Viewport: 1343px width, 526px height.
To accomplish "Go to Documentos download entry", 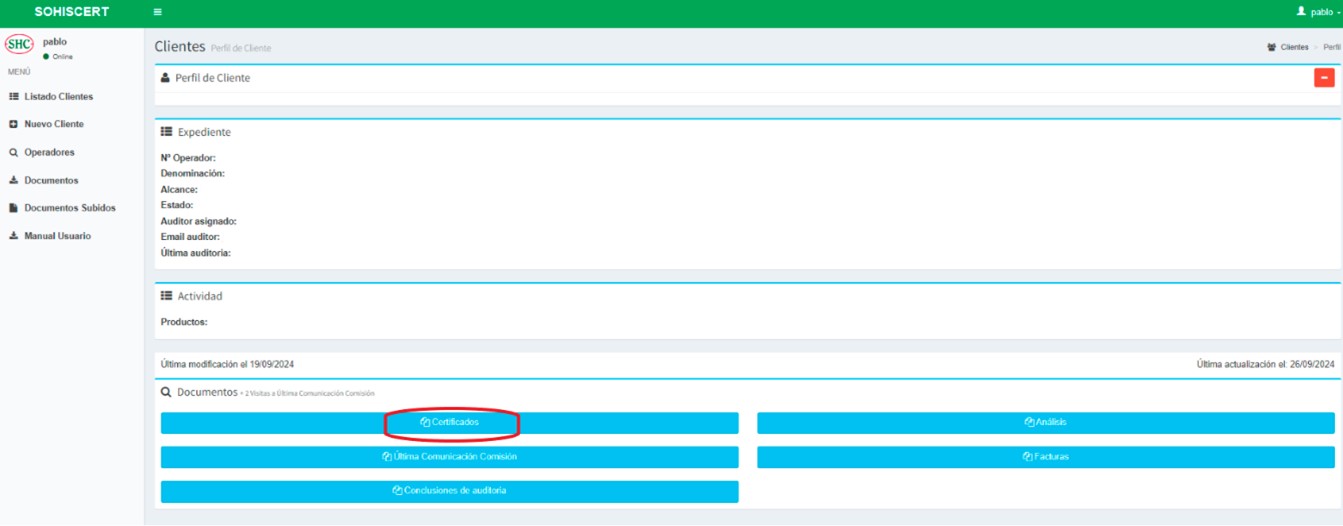I will pos(51,181).
